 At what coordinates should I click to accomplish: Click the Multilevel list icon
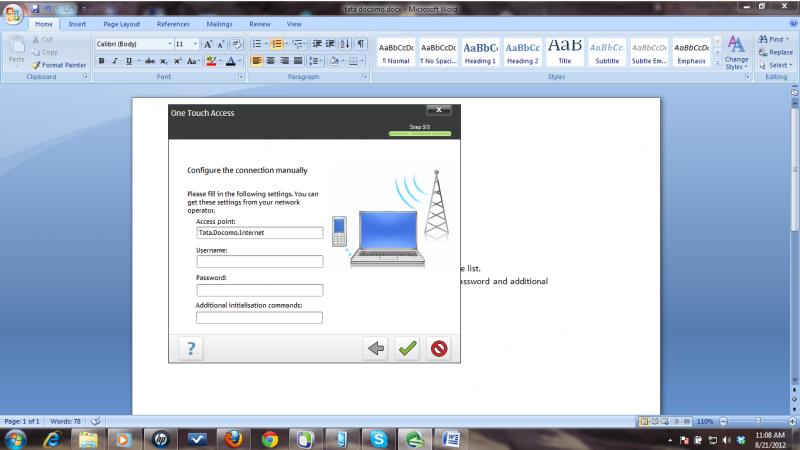297,44
